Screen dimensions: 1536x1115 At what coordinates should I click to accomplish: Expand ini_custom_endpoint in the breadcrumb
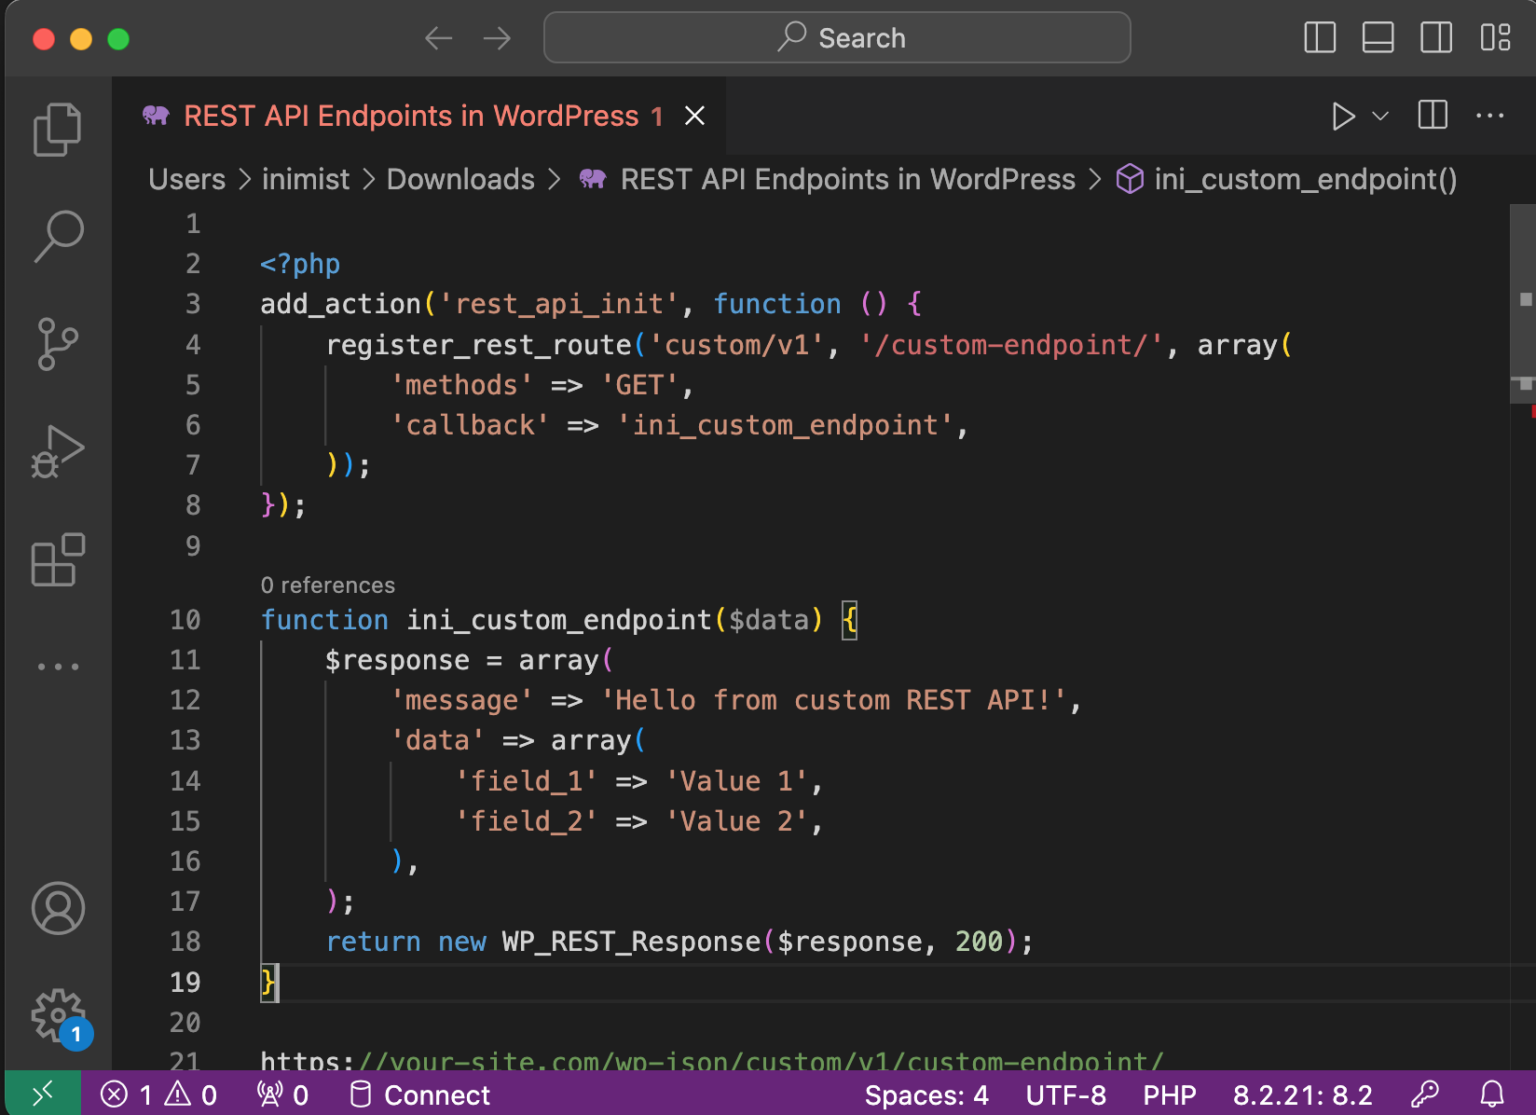coord(1305,179)
